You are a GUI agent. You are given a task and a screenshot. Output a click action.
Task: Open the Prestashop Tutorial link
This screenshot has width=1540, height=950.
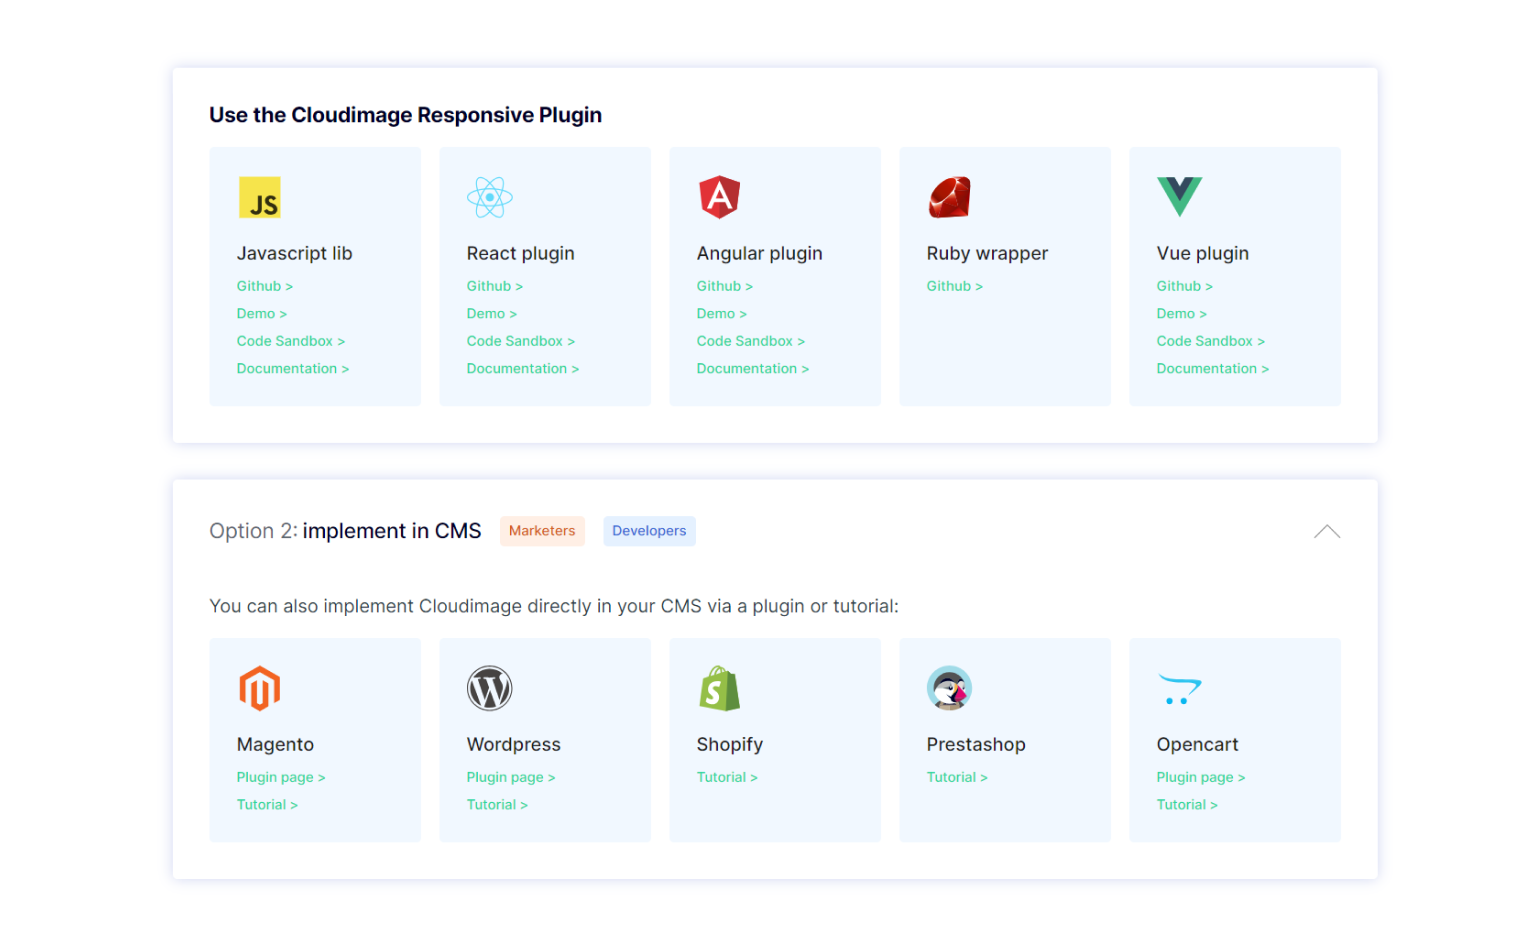(957, 777)
